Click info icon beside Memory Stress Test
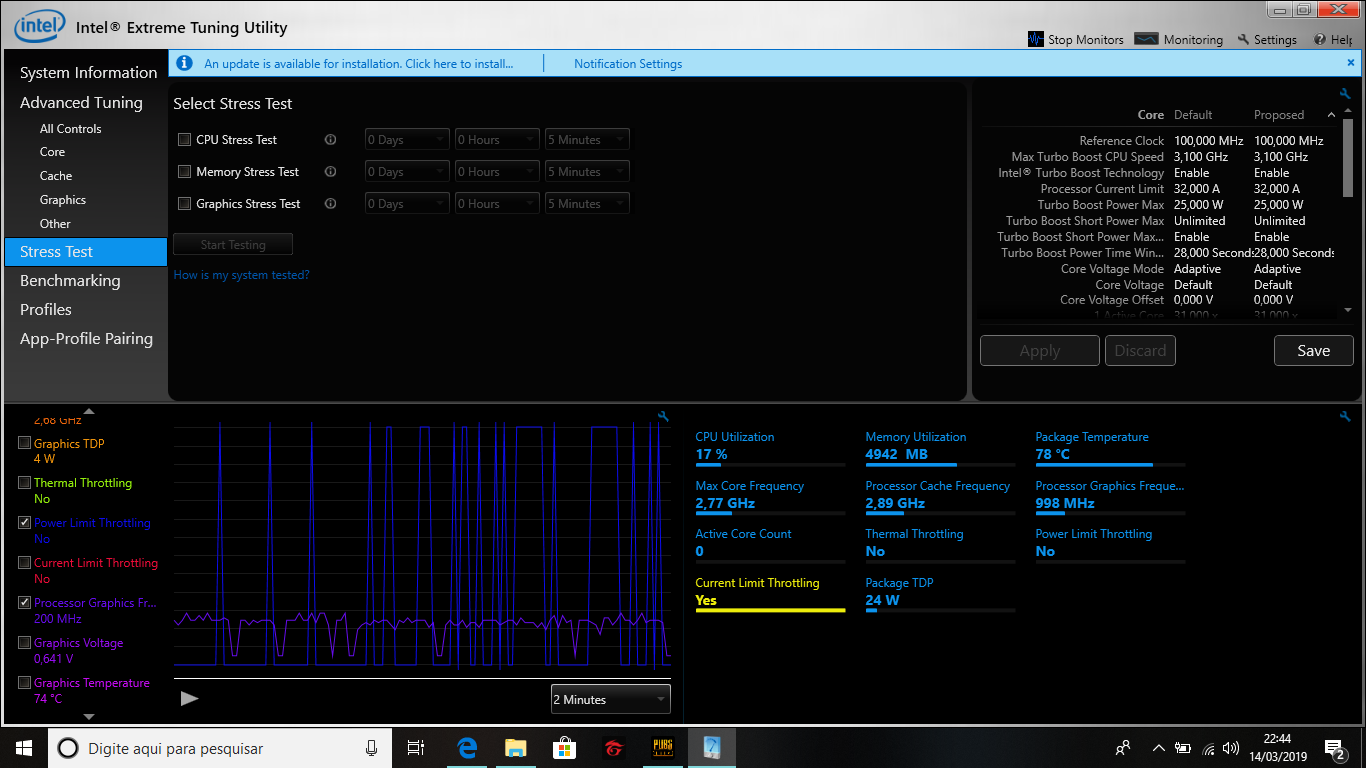The image size is (1366, 768). [330, 172]
